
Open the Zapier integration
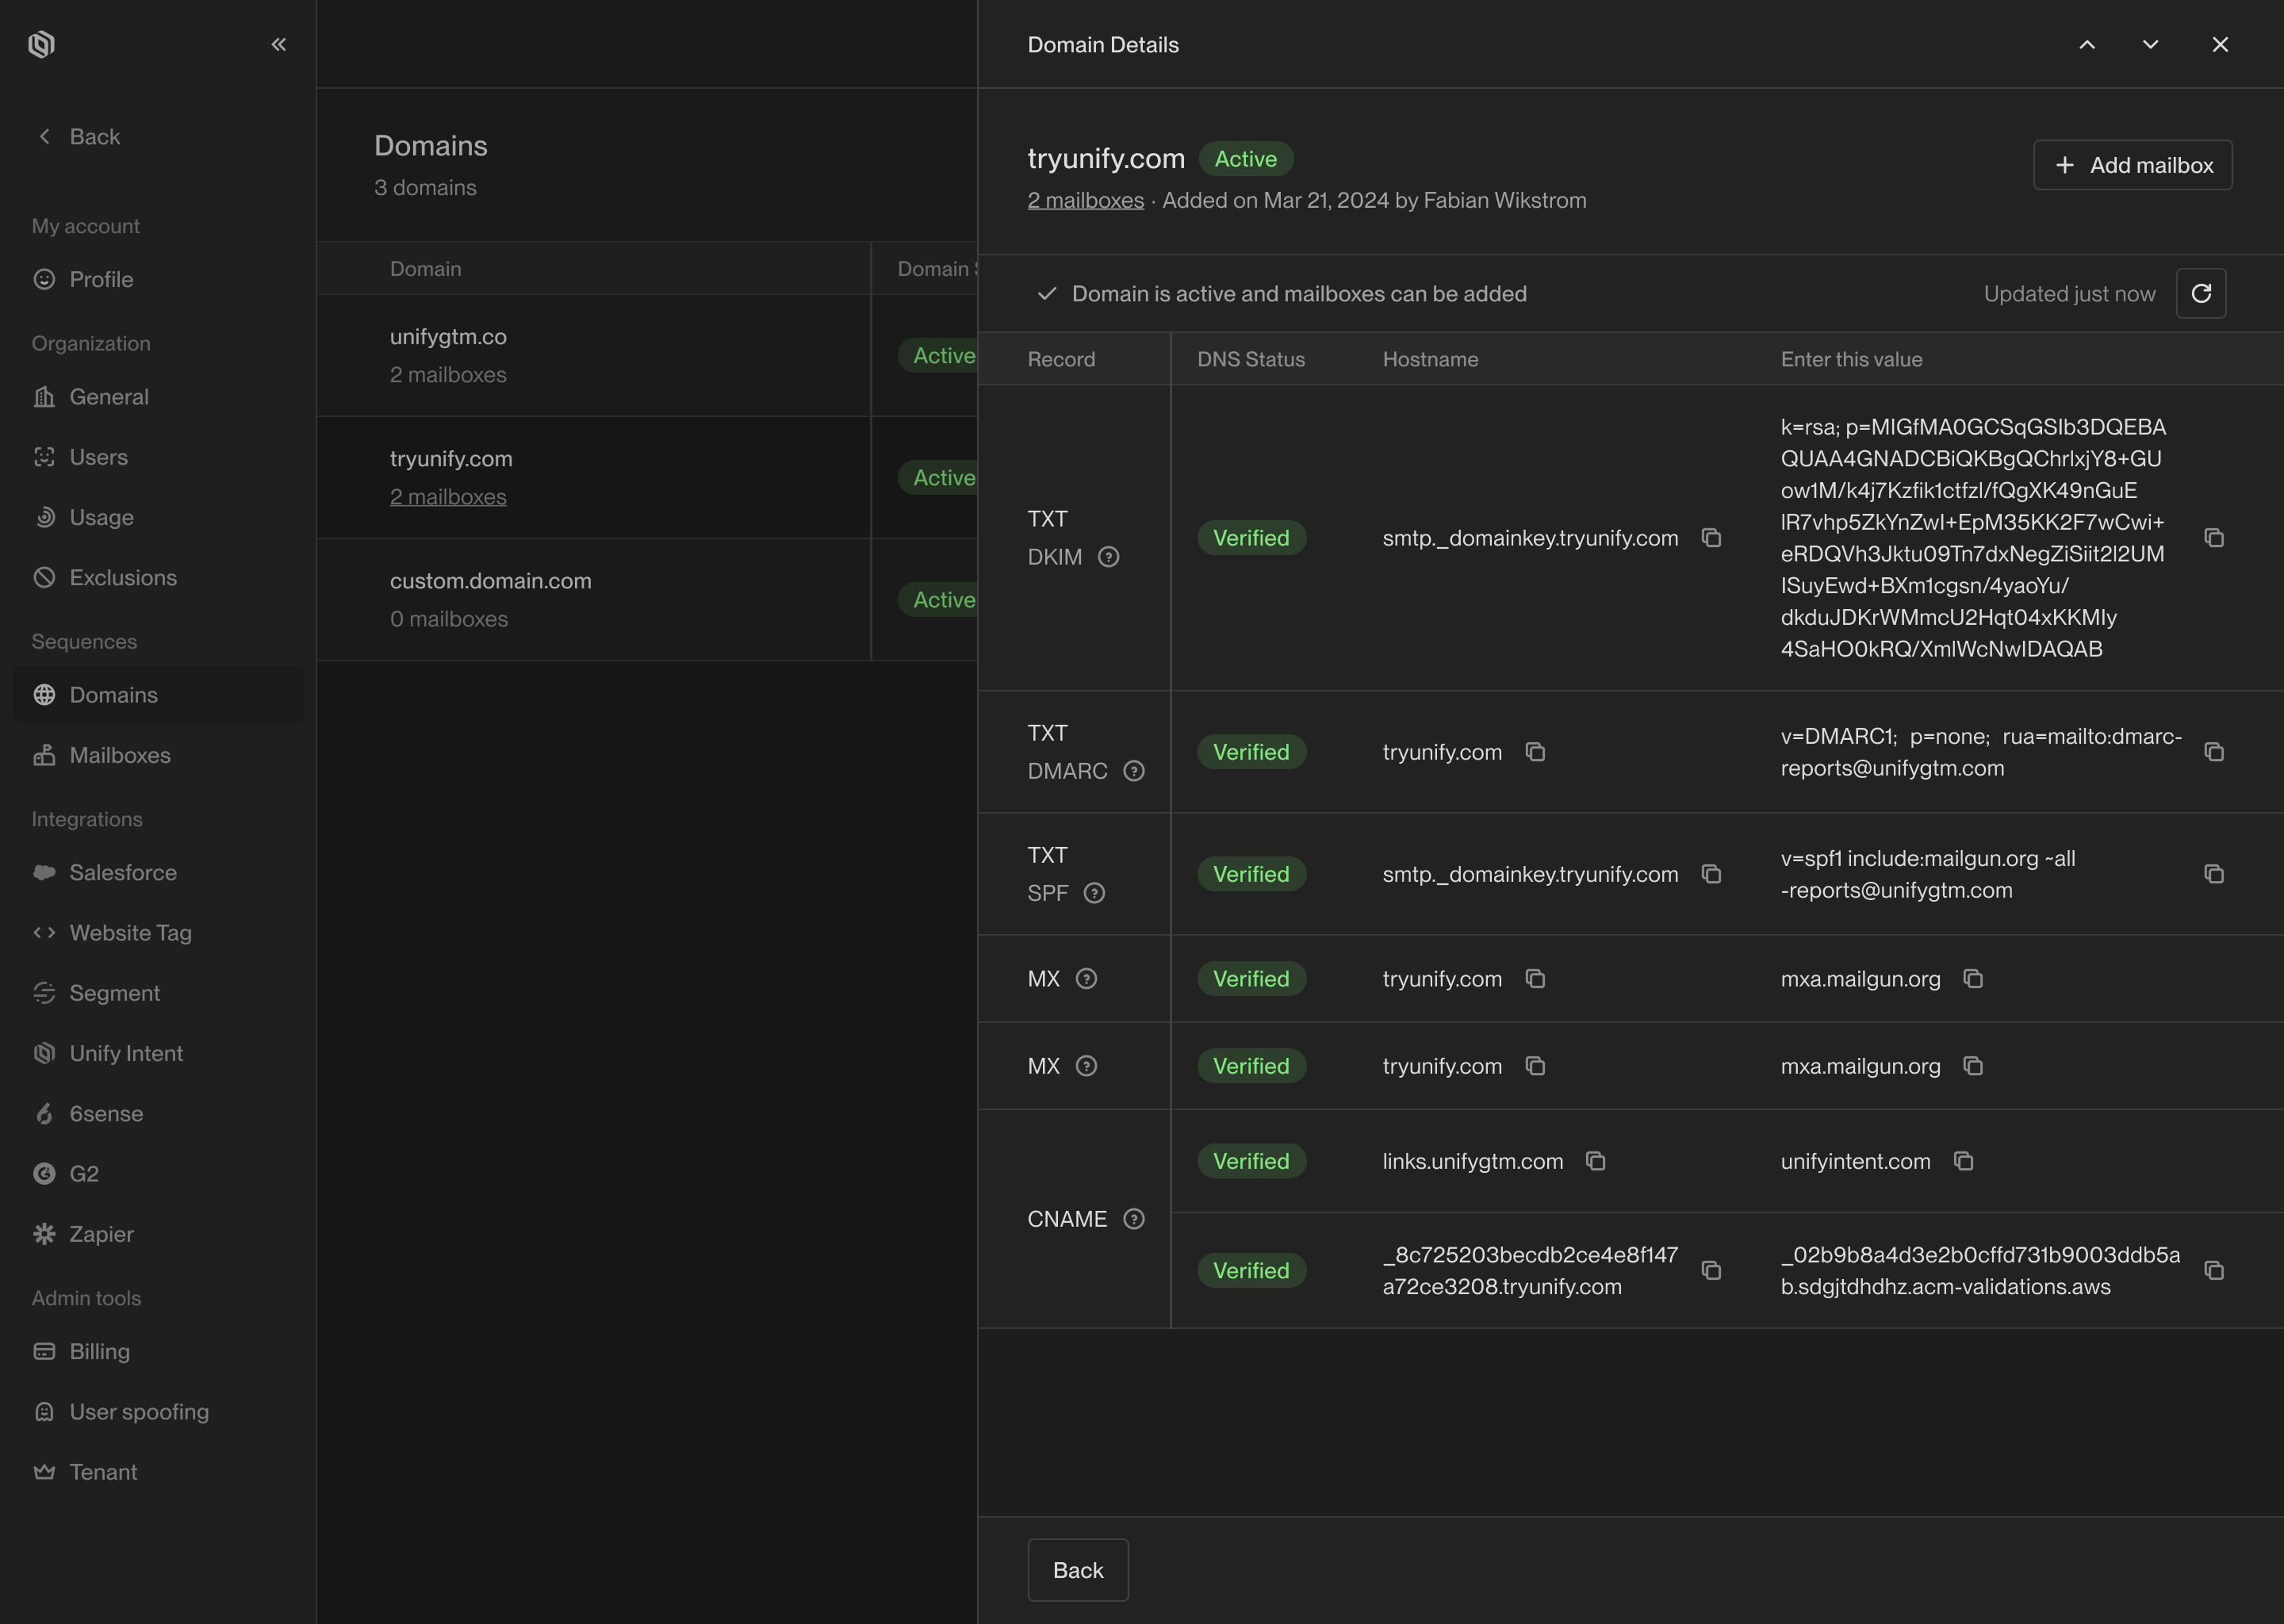coord(158,1234)
